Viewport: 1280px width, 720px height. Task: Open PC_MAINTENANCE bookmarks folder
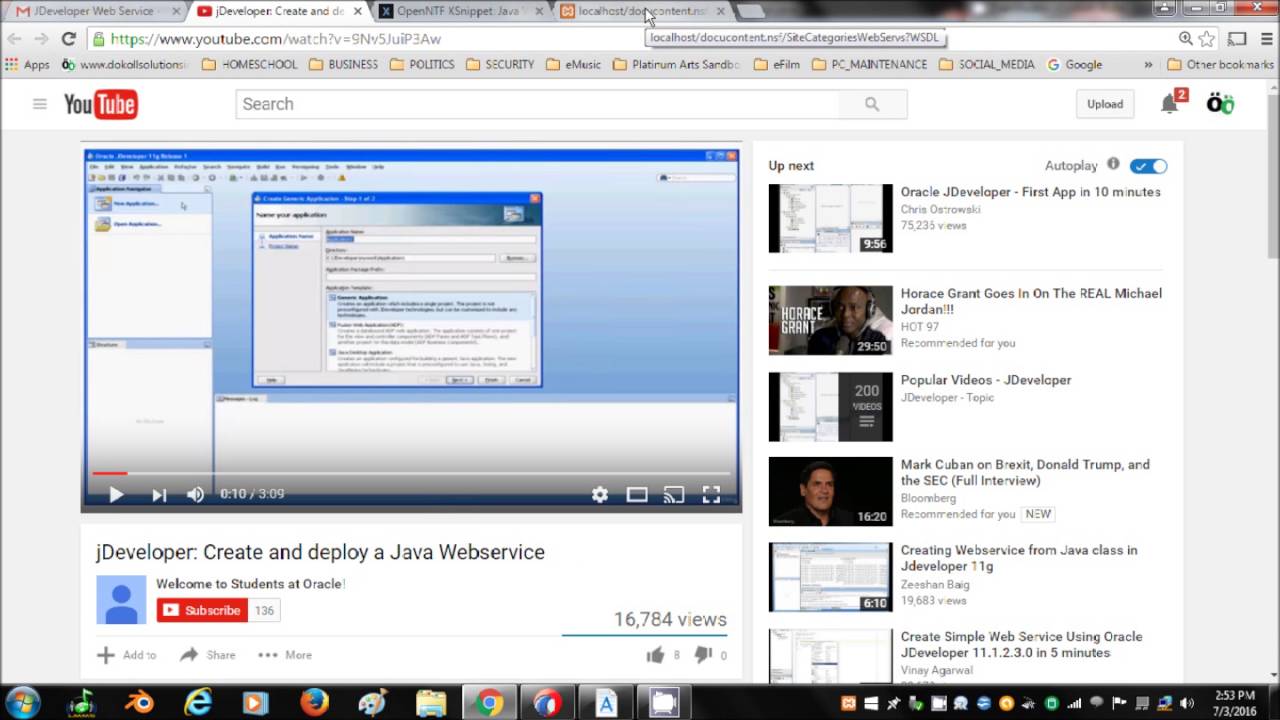[x=869, y=64]
